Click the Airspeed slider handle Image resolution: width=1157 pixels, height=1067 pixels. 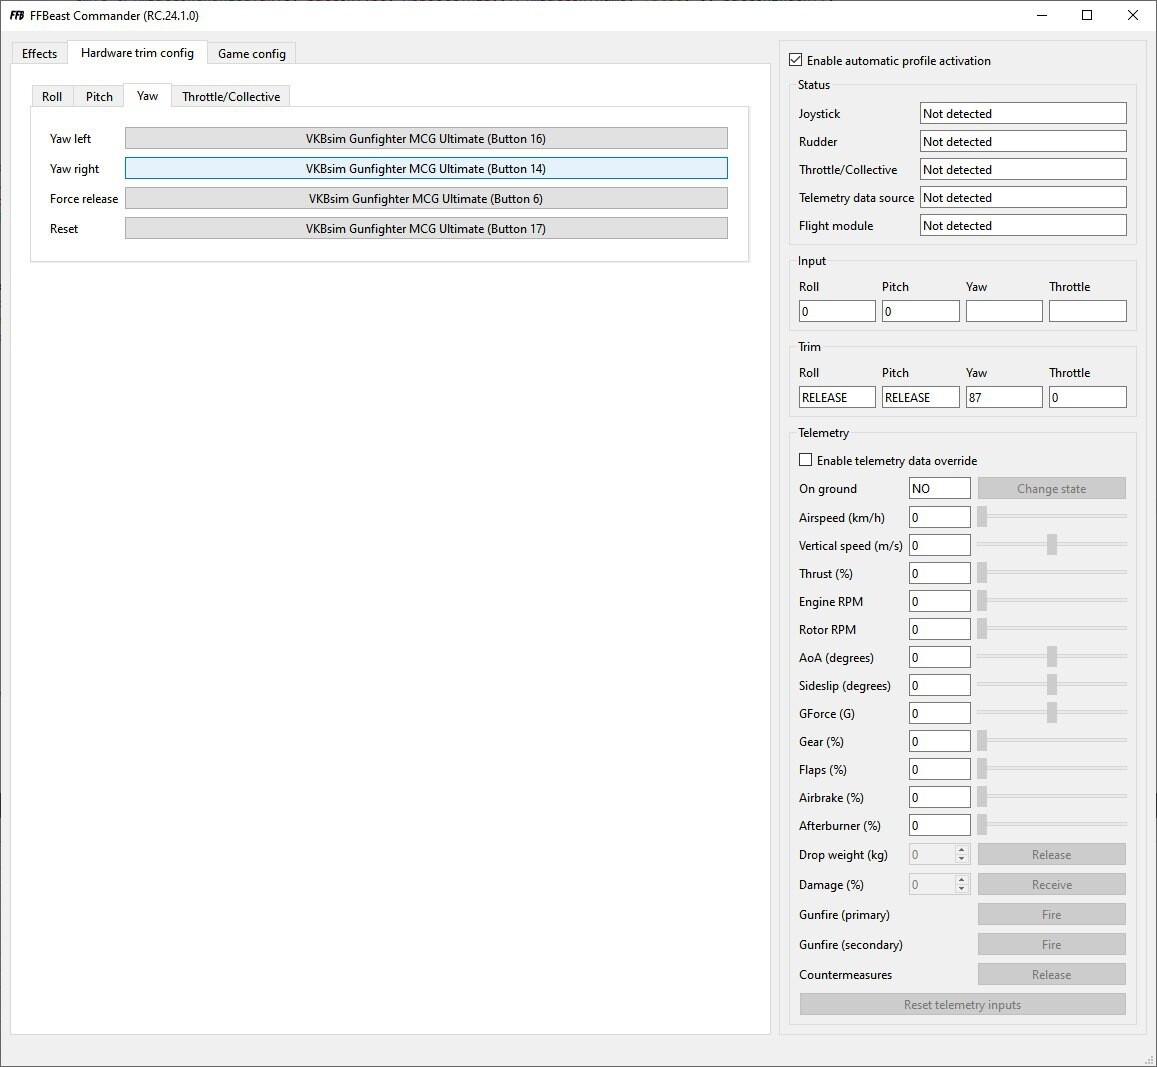tap(982, 517)
